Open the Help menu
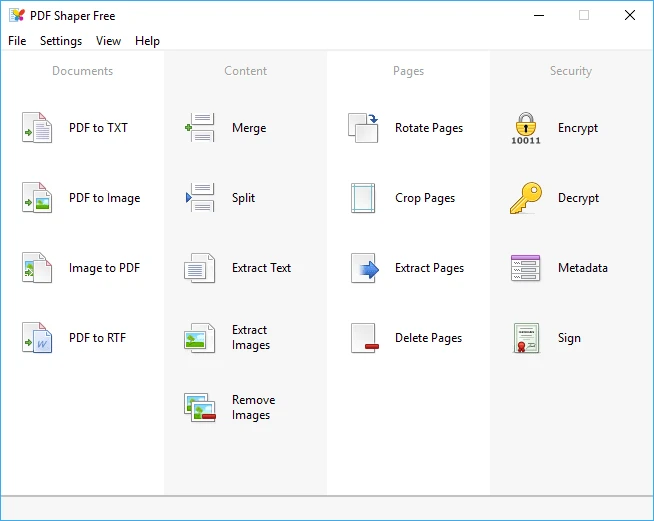This screenshot has width=654, height=521. coord(147,41)
